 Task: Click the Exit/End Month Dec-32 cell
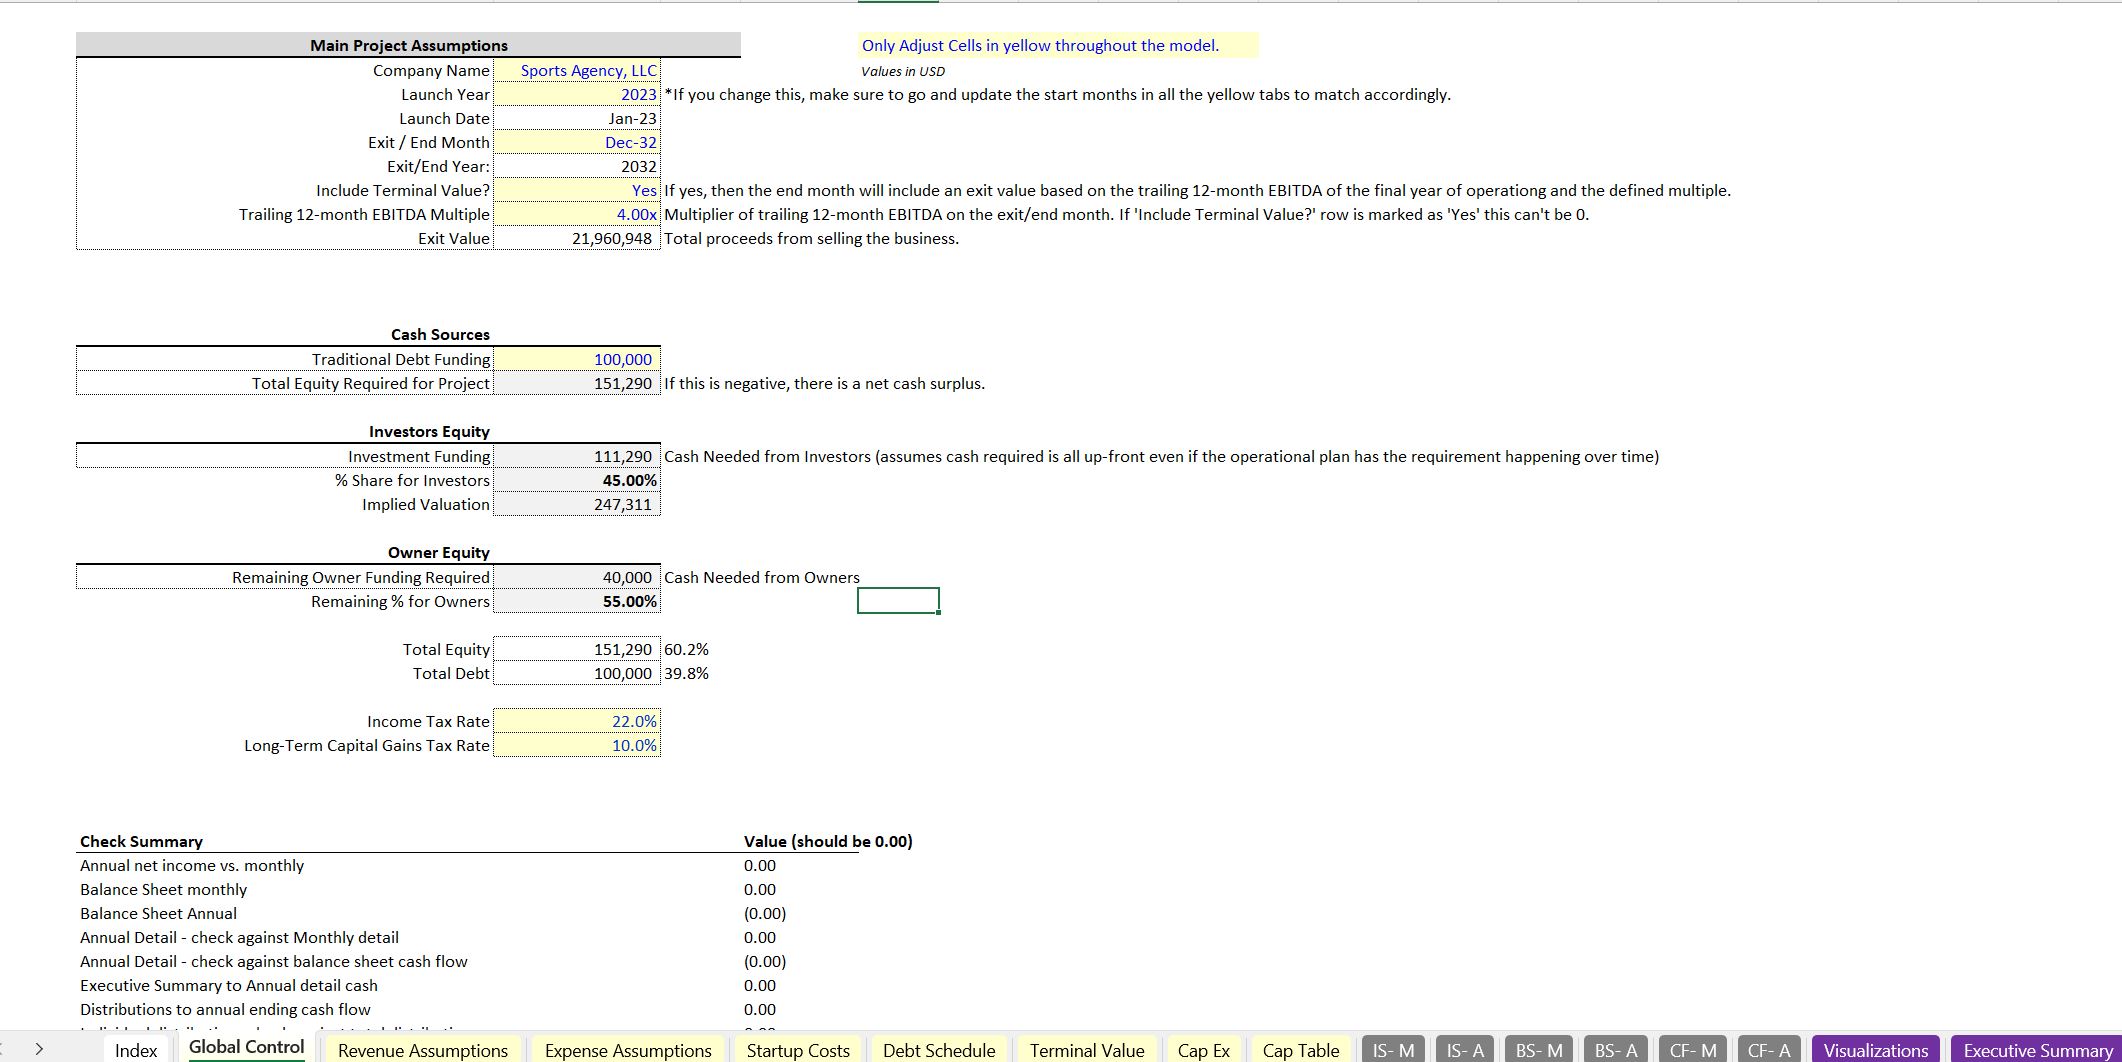point(577,142)
